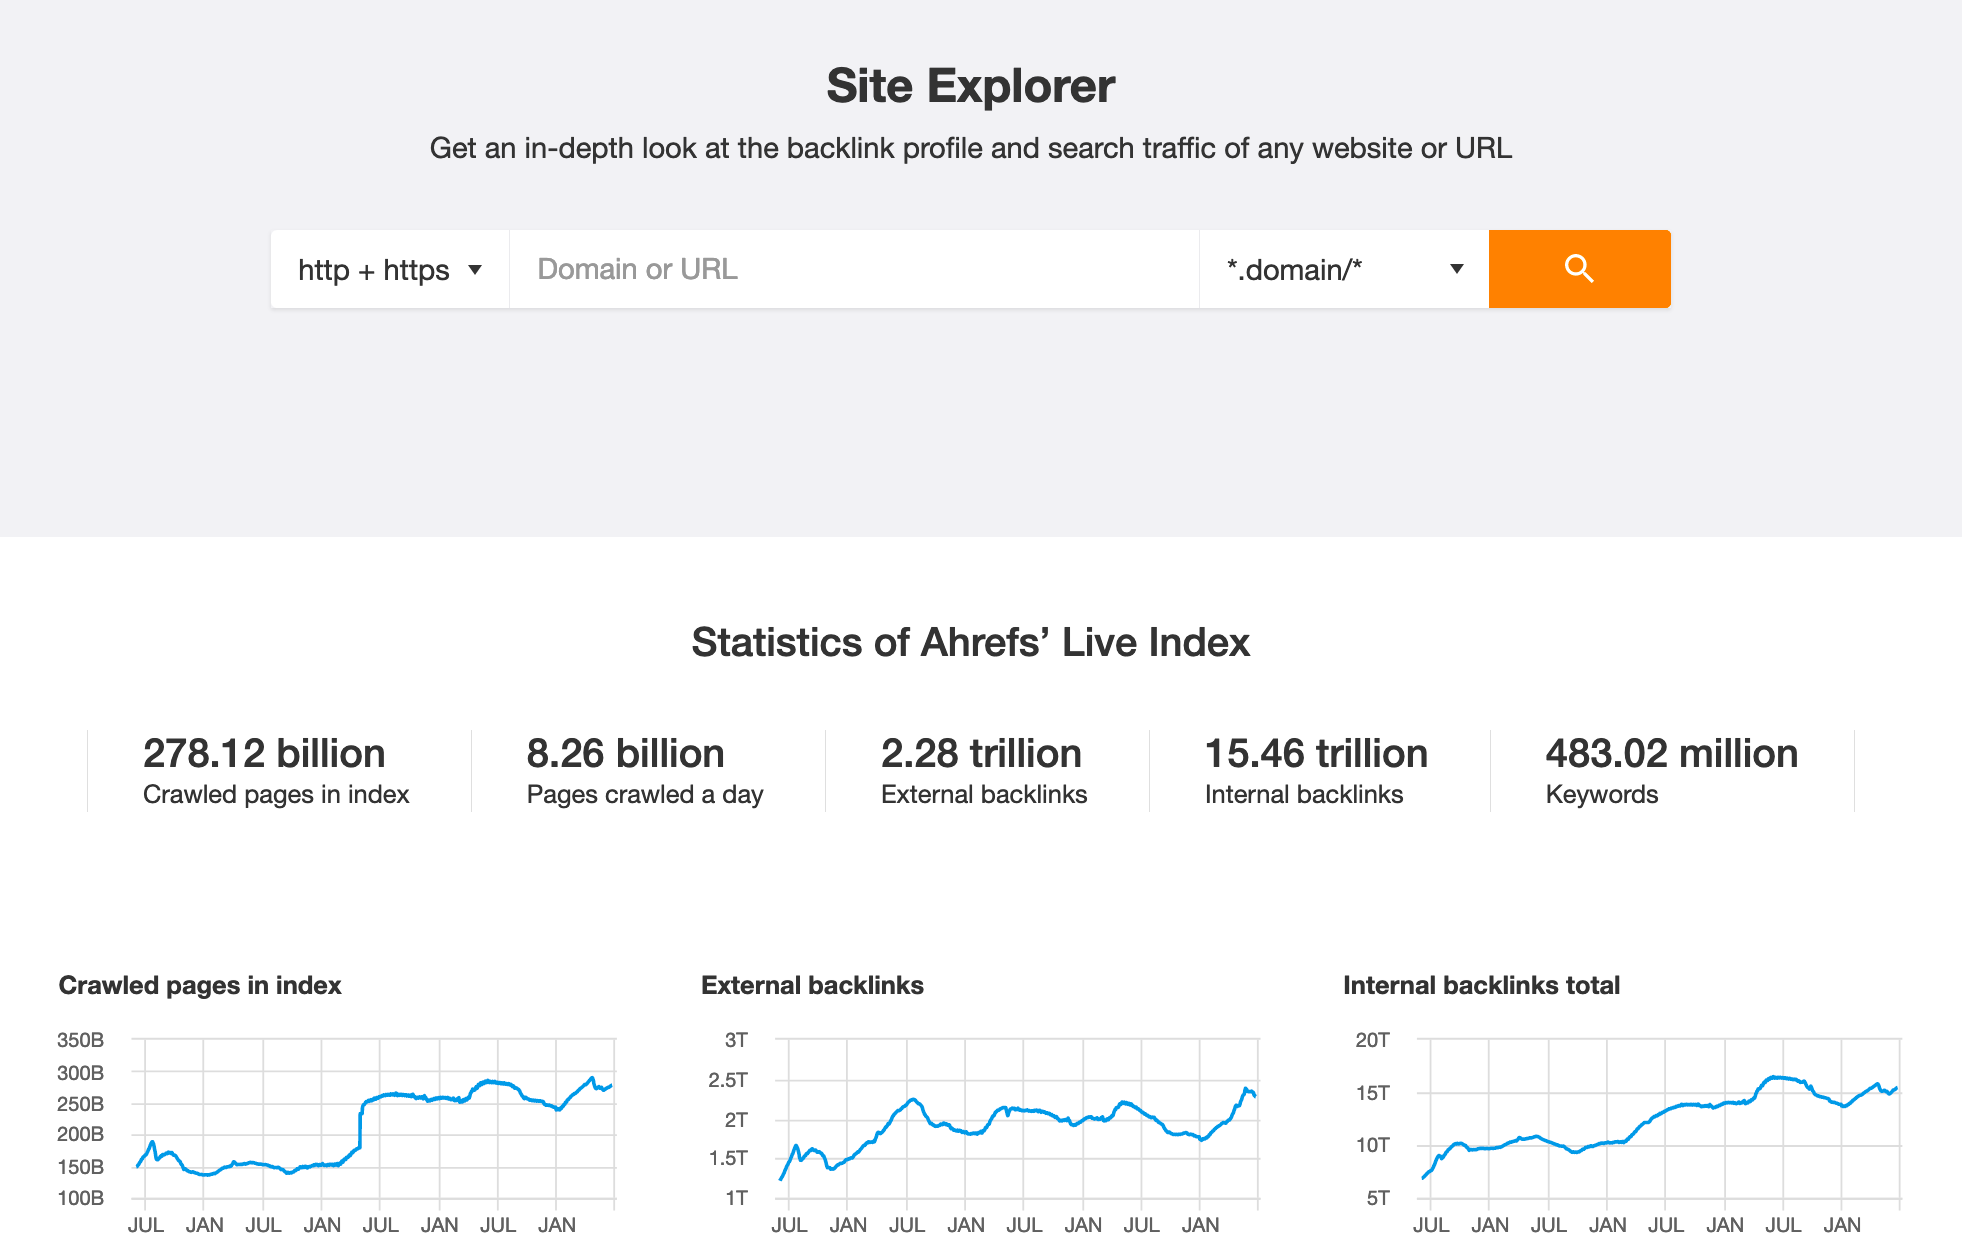Select the 2.28 trillion external backlinks stat

(981, 753)
